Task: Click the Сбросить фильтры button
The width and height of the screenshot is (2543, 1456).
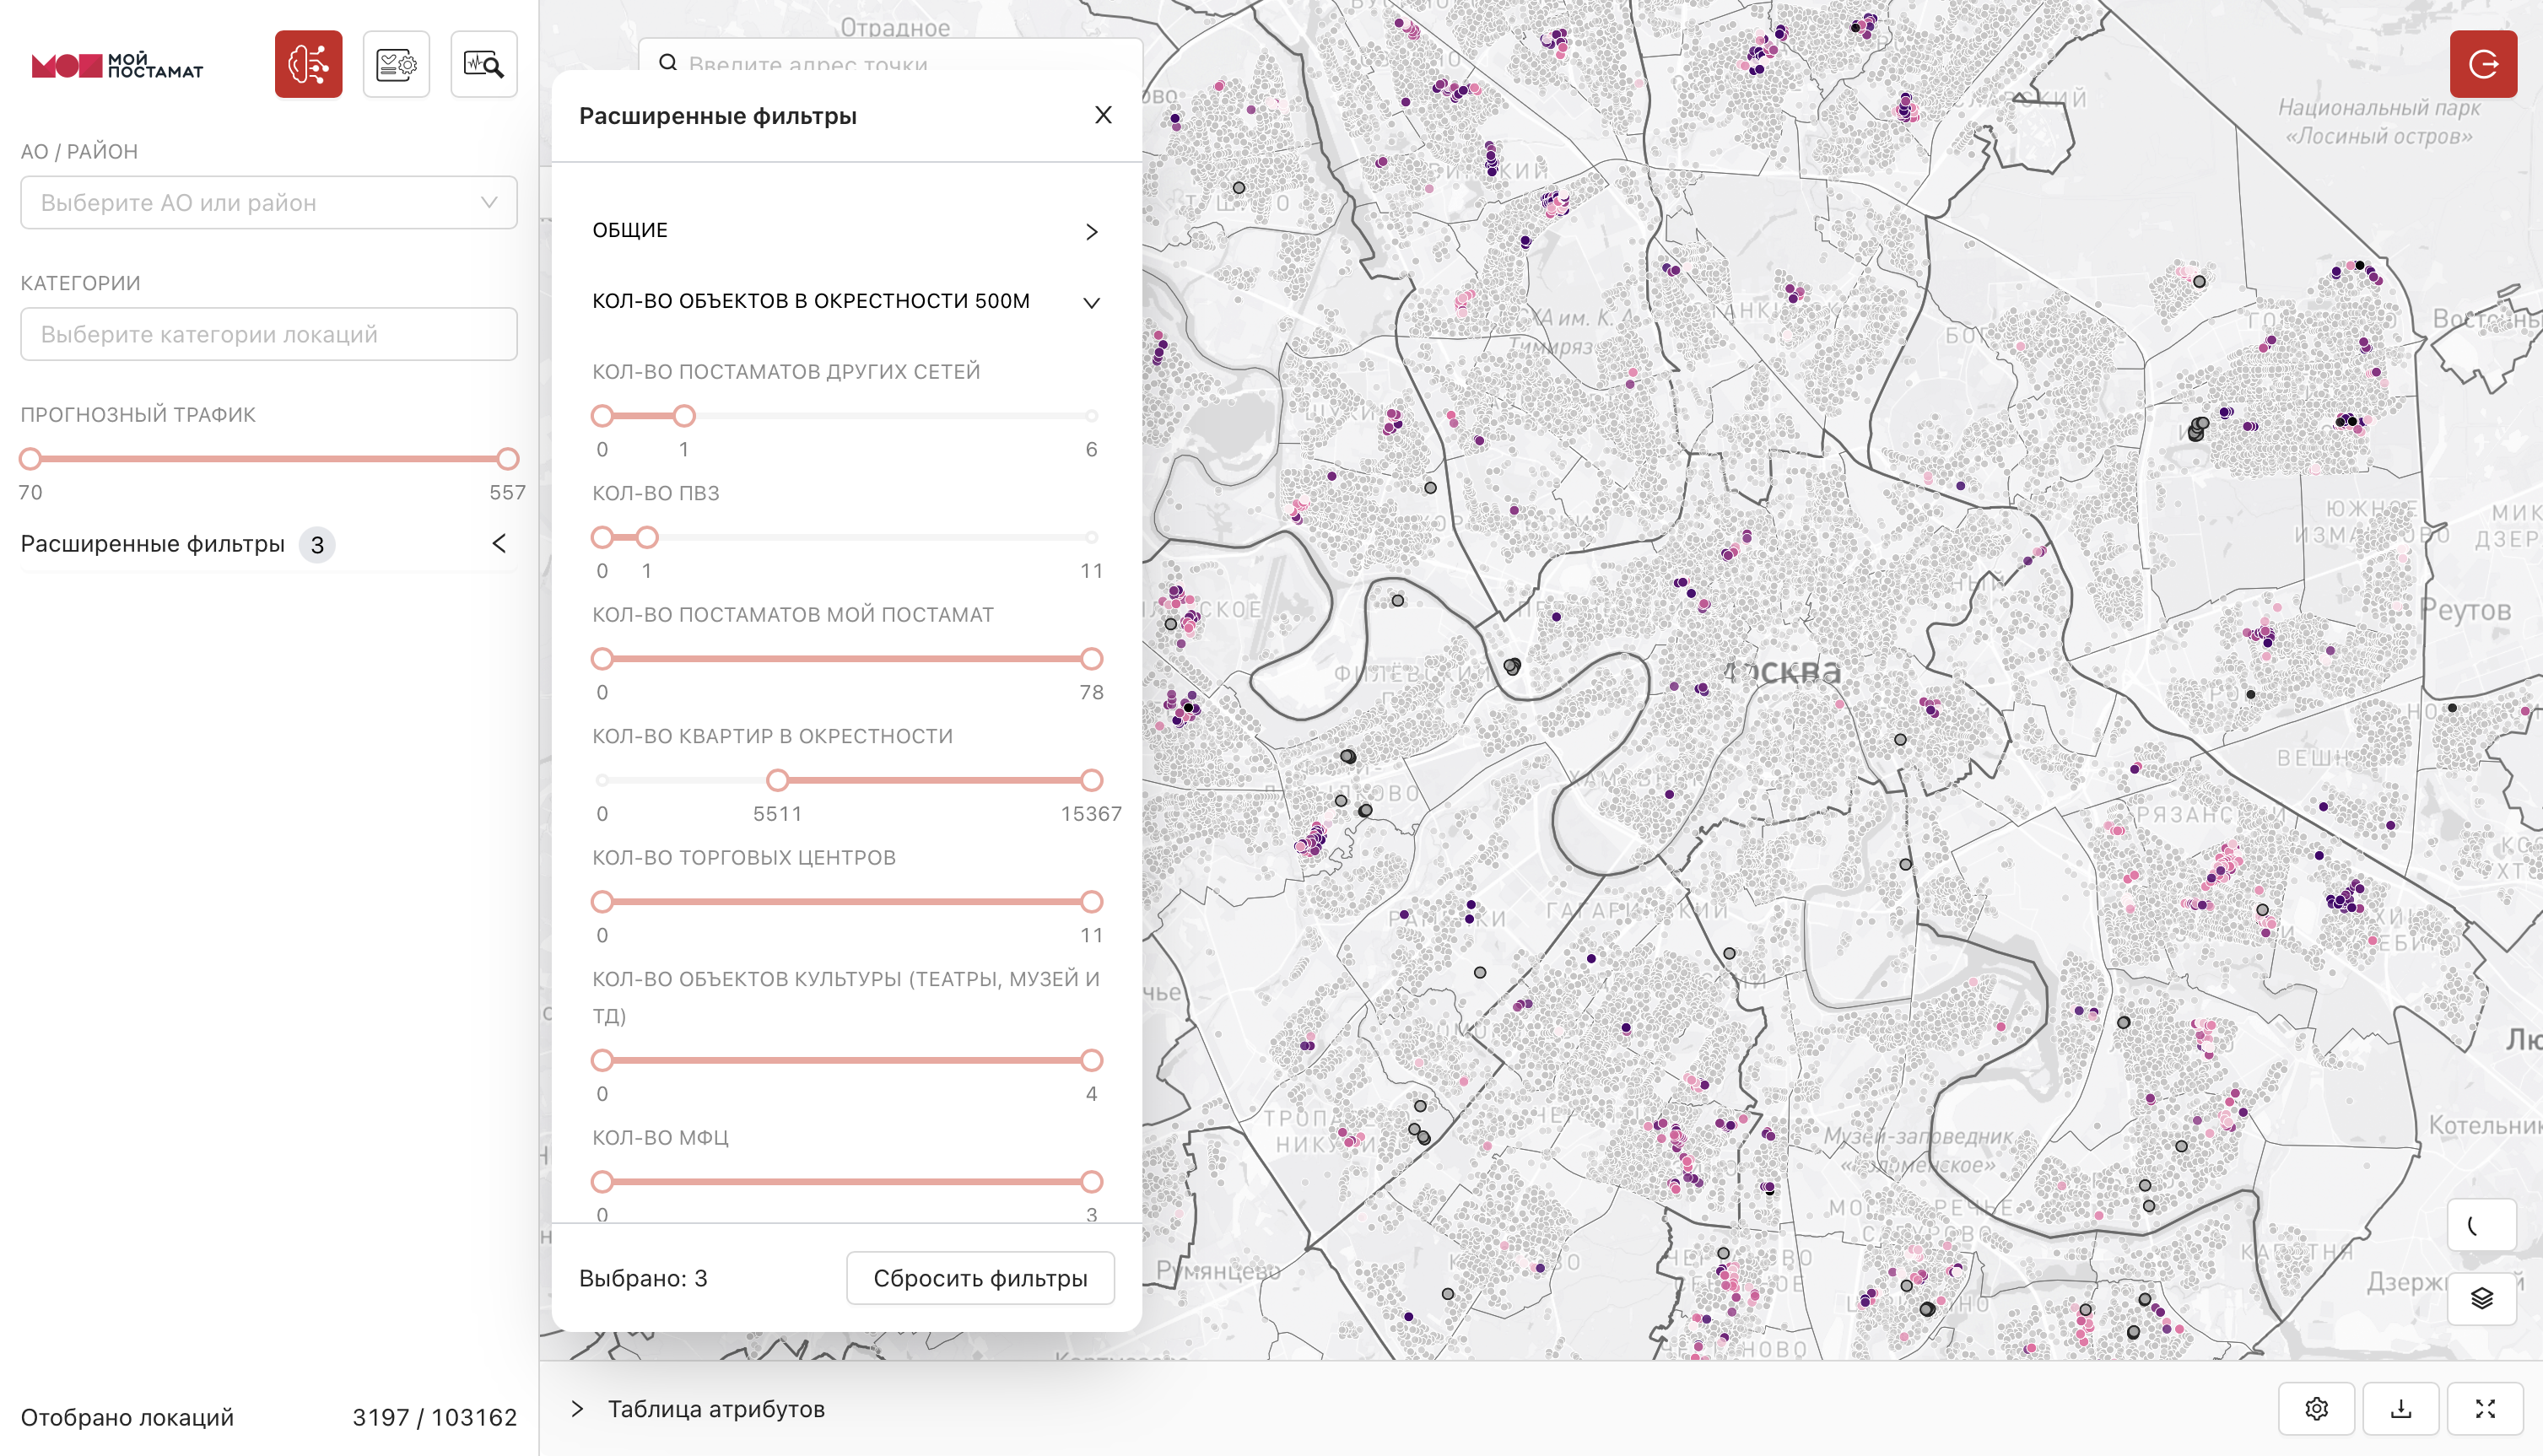Action: [x=980, y=1278]
